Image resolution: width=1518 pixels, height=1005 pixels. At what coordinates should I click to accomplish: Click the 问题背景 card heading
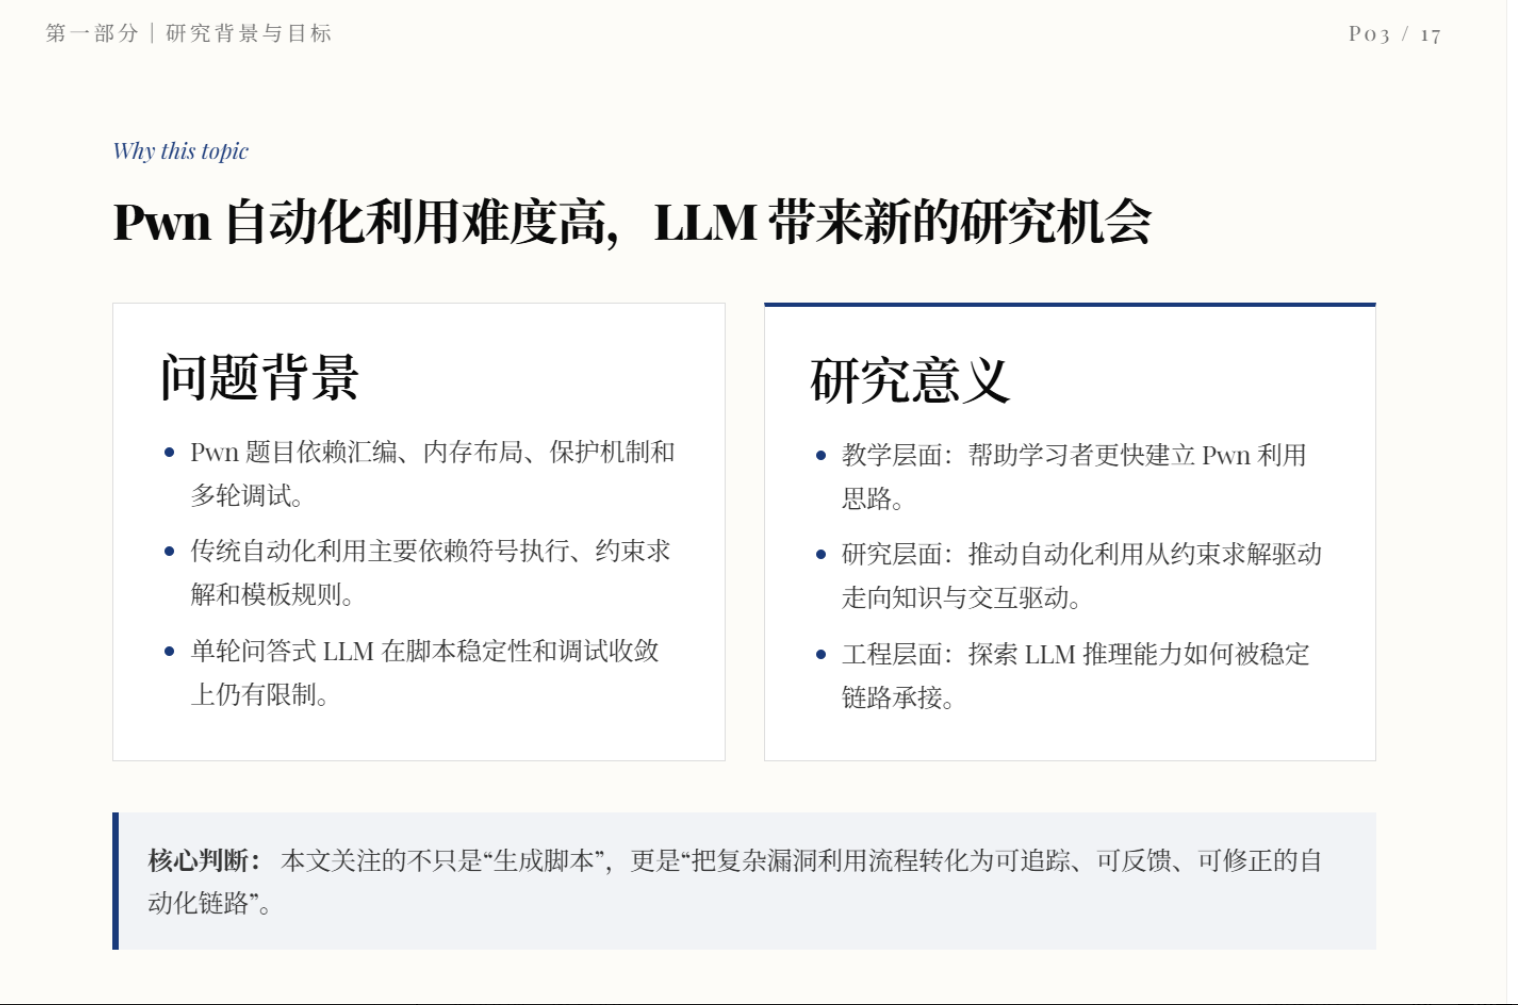click(259, 377)
